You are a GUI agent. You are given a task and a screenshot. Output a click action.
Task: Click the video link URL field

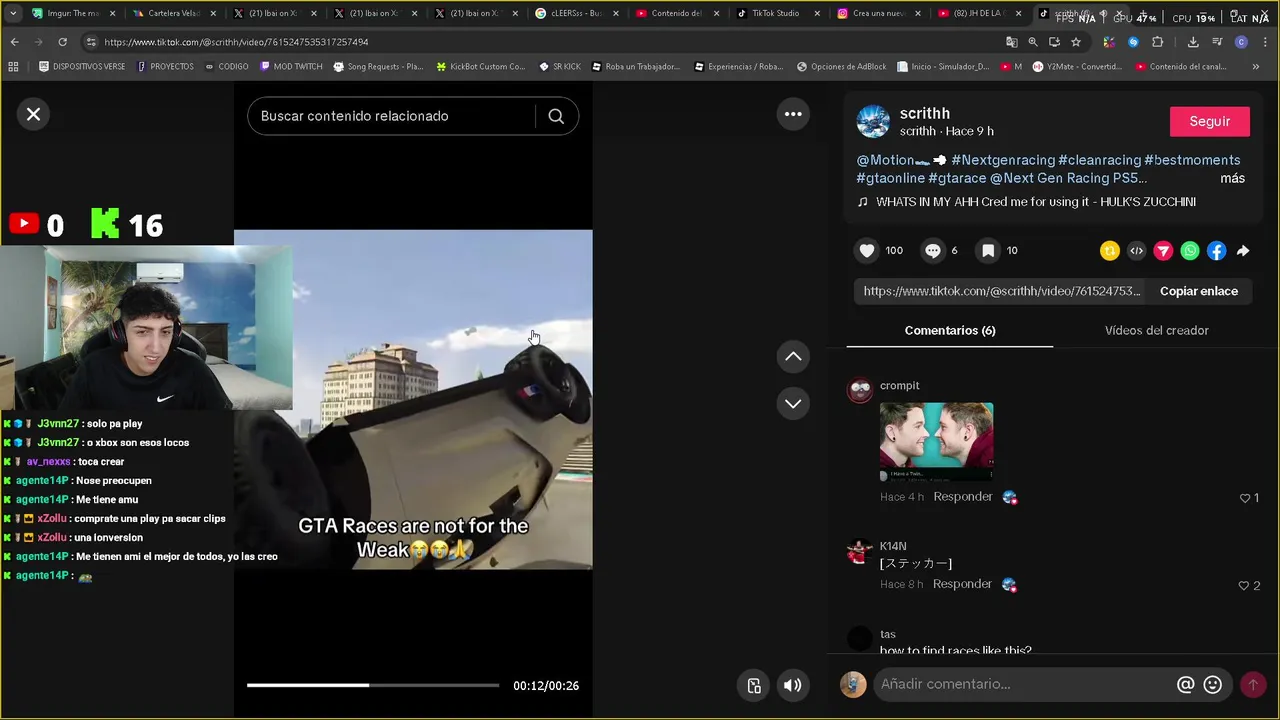[1001, 291]
